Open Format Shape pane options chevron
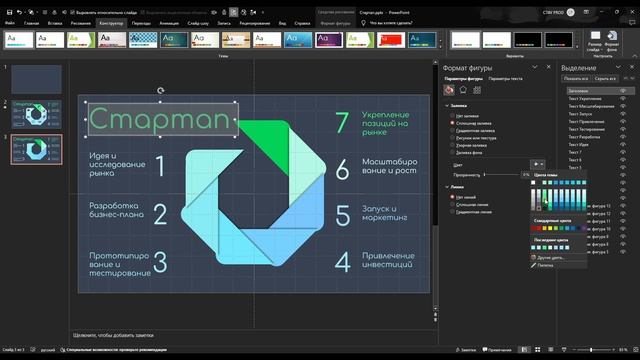Screen dimensions: 640x360 click(x=535, y=67)
